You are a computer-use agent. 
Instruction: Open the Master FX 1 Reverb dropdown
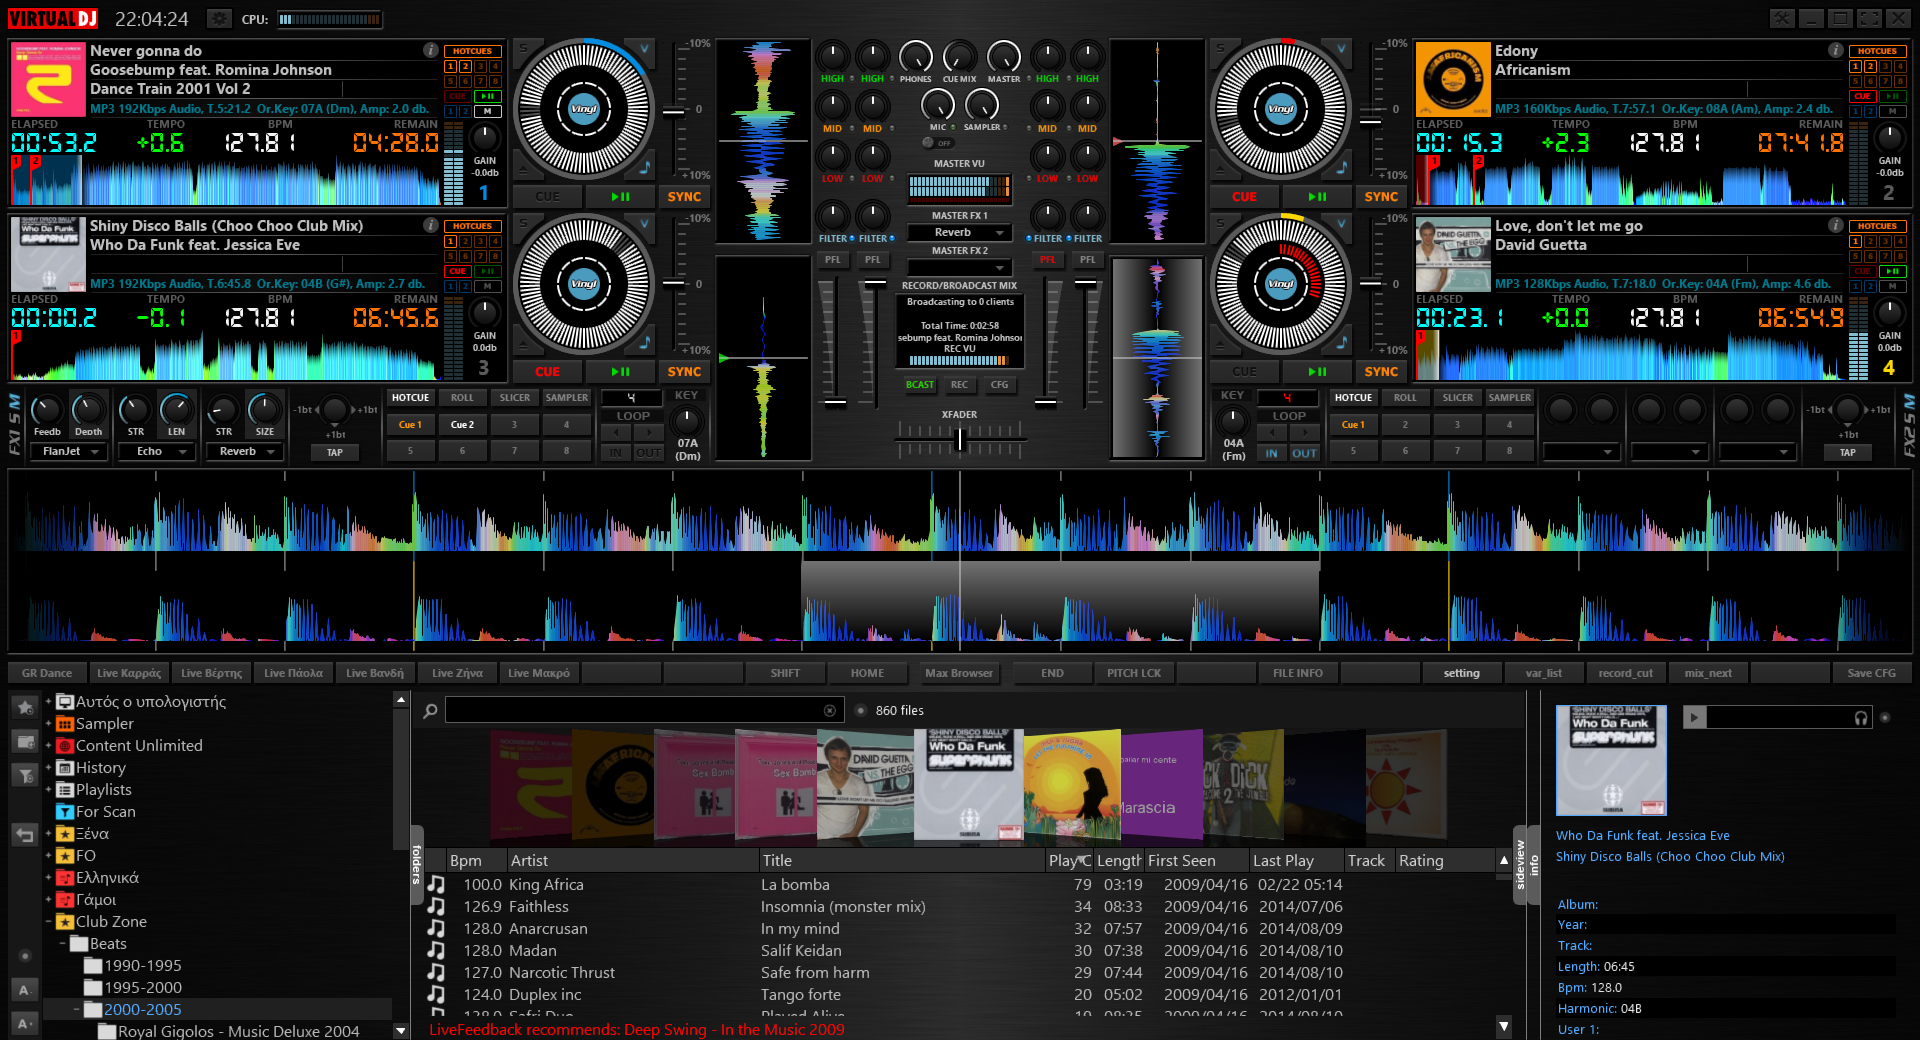[x=958, y=233]
